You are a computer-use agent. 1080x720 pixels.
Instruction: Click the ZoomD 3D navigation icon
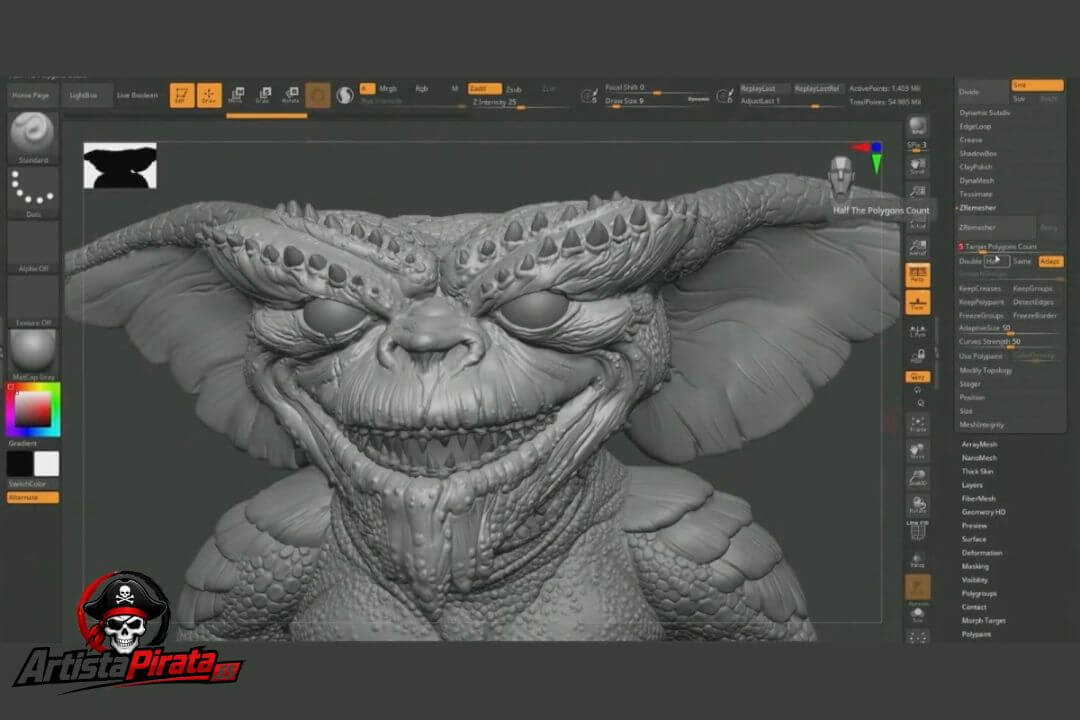tap(917, 478)
